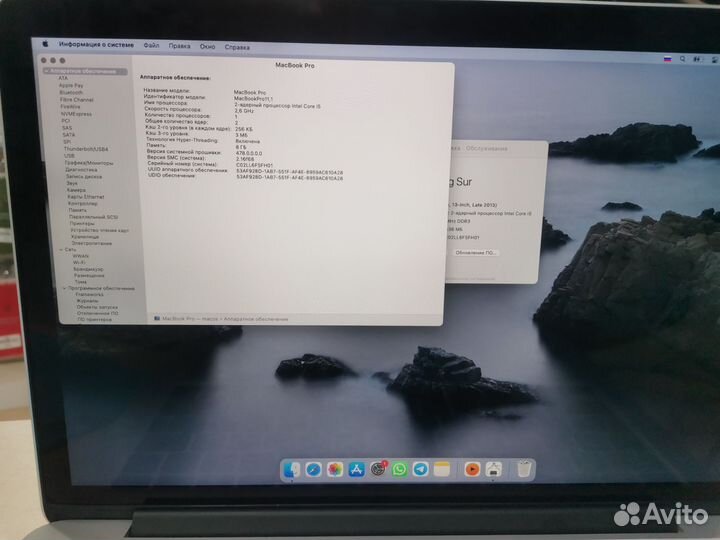
Task: Switch to Обслуживание tab in About window
Action: coord(486,148)
